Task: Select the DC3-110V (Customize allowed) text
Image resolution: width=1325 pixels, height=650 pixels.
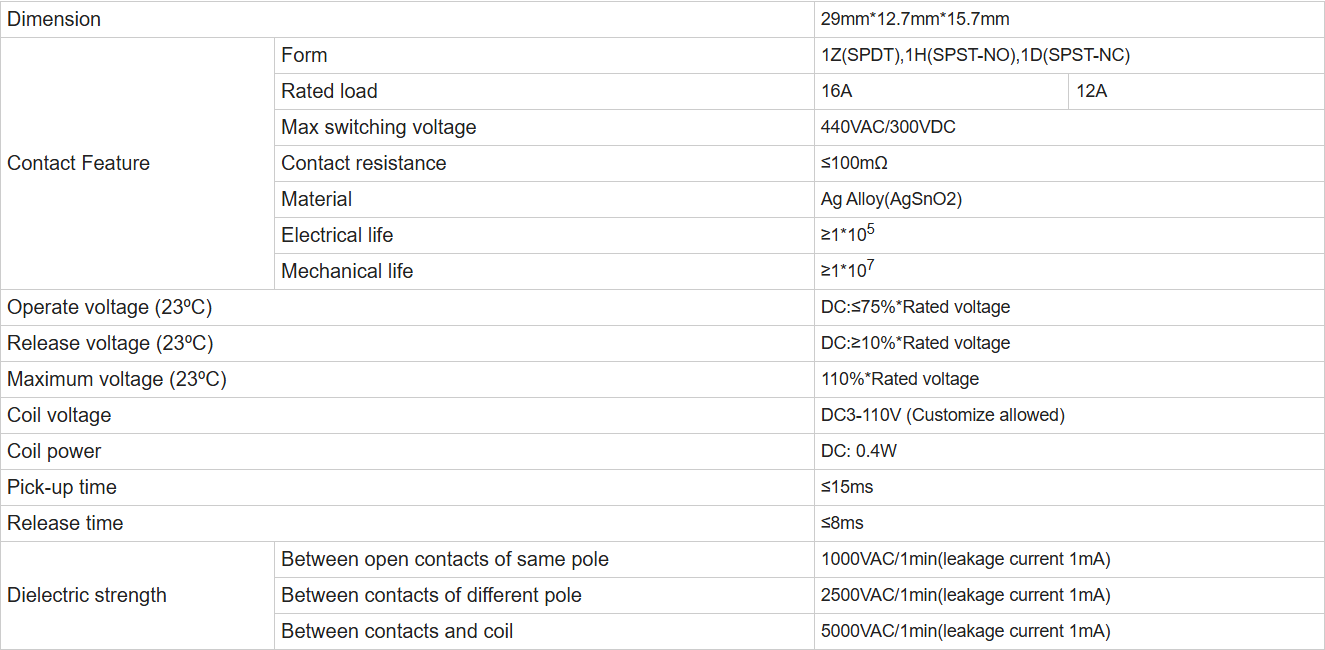Action: click(x=942, y=415)
